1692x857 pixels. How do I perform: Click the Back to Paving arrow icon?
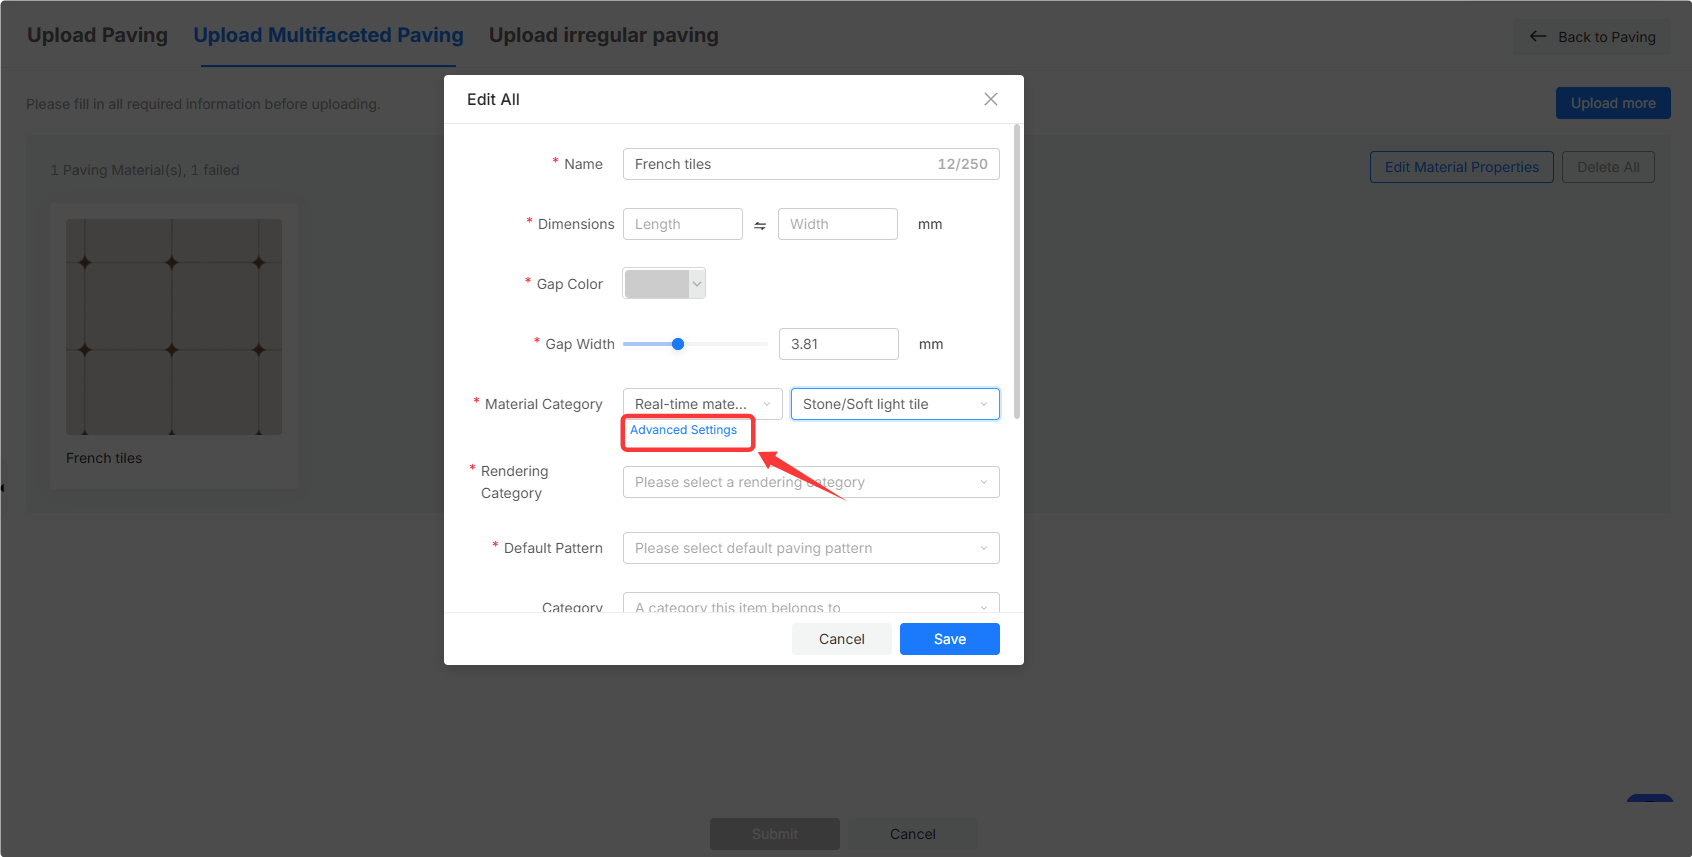(x=1538, y=36)
